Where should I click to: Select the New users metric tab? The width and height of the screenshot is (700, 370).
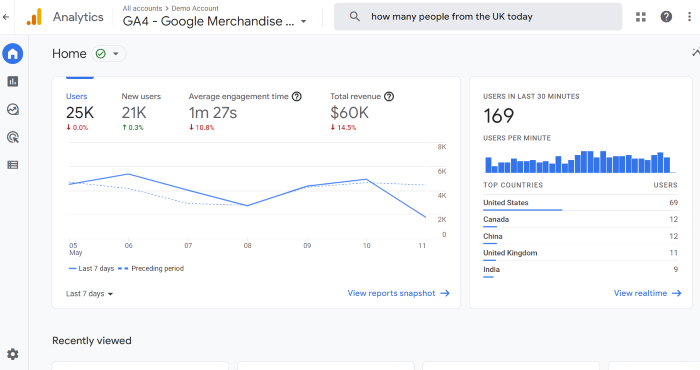coord(141,112)
